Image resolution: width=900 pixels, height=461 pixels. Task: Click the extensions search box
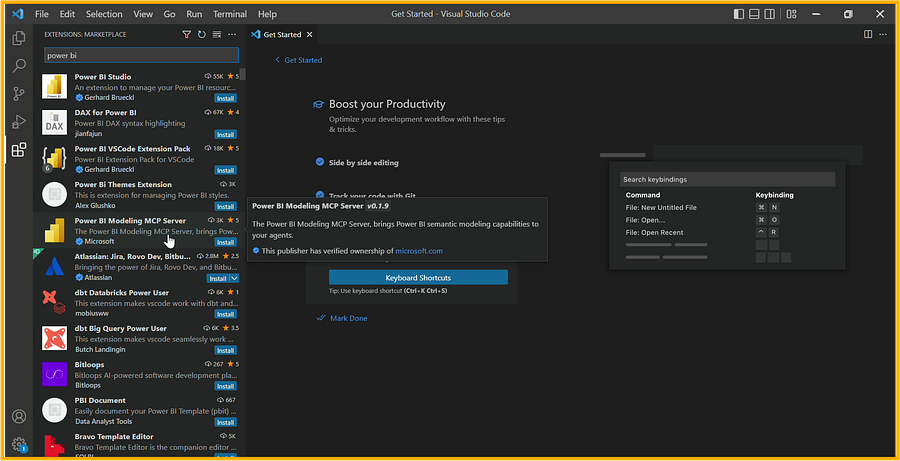[141, 55]
